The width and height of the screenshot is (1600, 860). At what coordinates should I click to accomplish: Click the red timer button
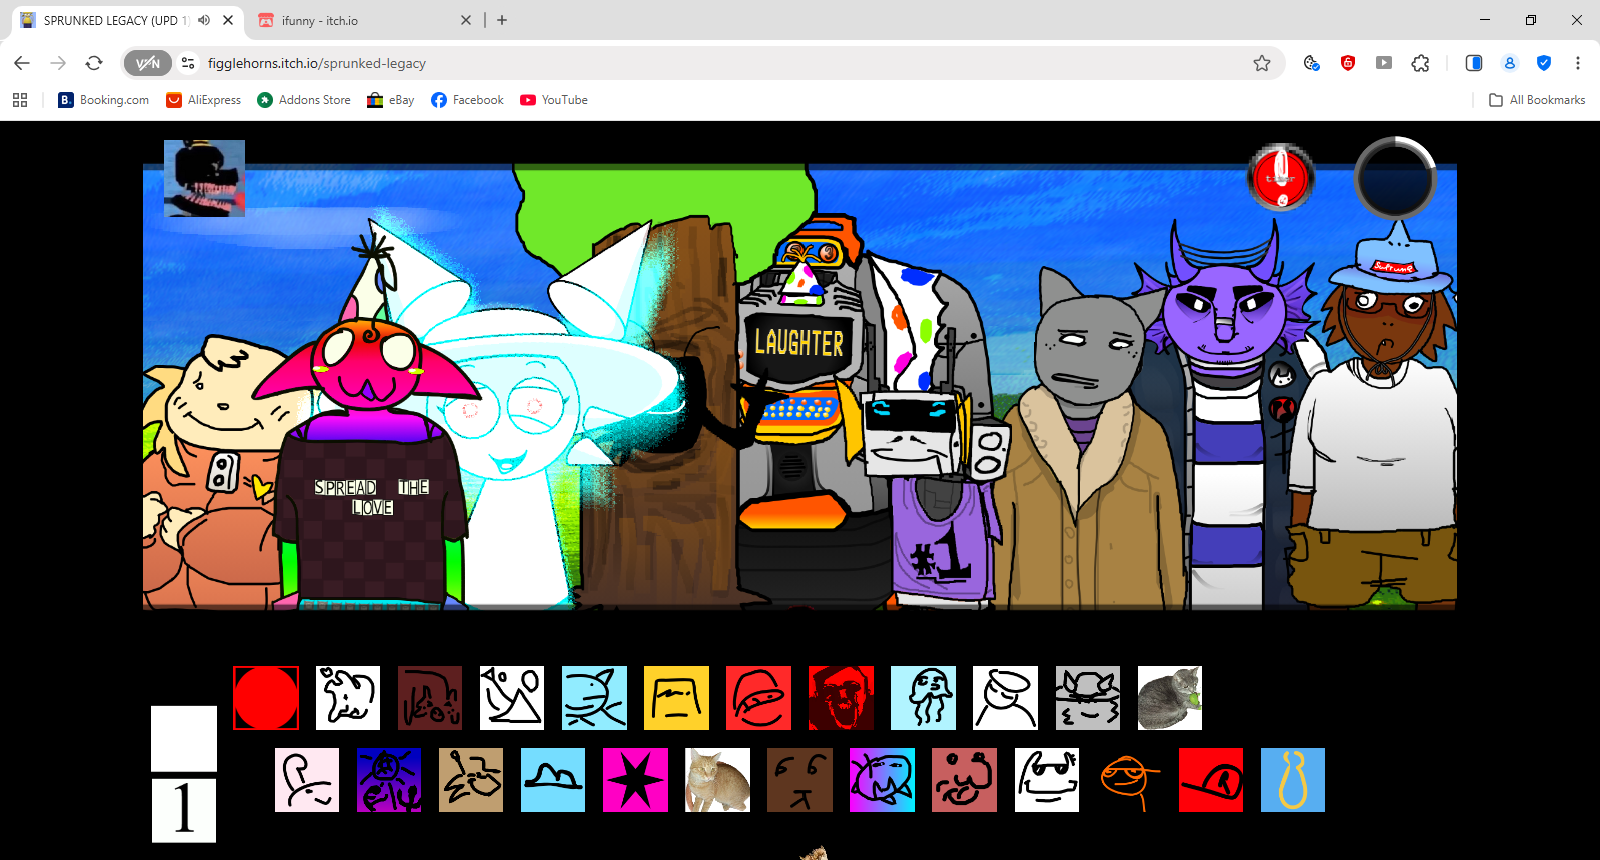click(1281, 178)
